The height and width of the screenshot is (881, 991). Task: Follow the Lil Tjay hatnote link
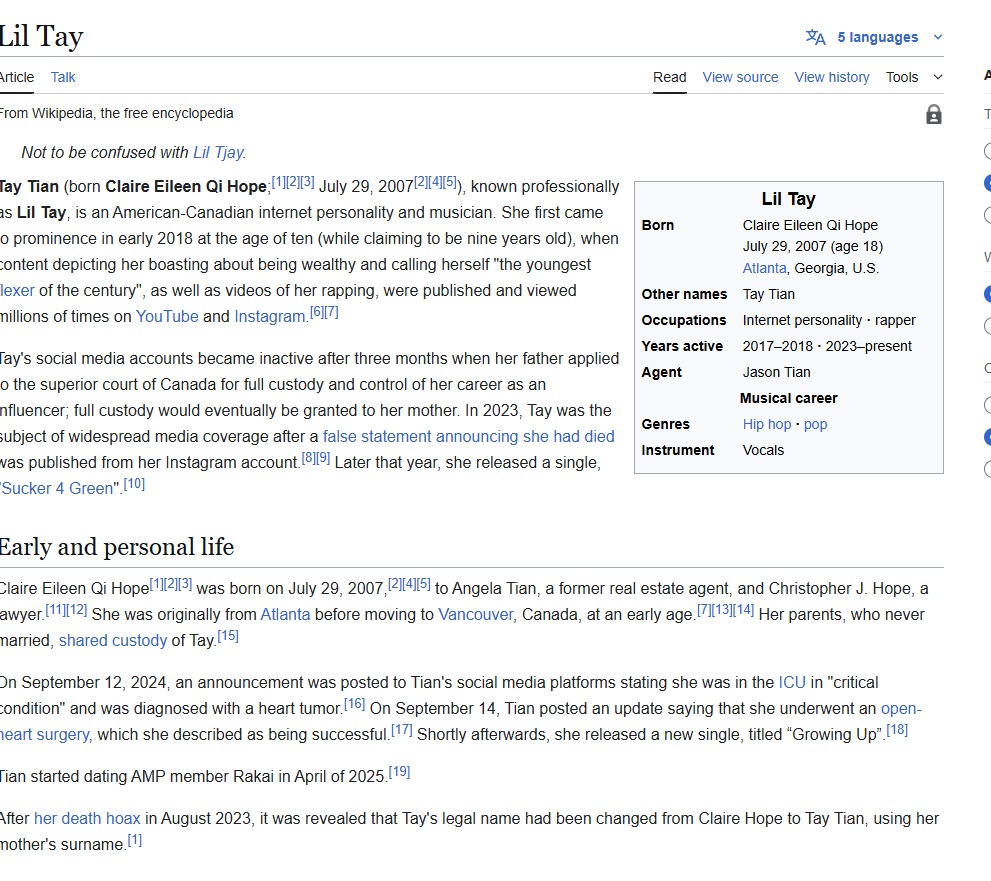218,152
